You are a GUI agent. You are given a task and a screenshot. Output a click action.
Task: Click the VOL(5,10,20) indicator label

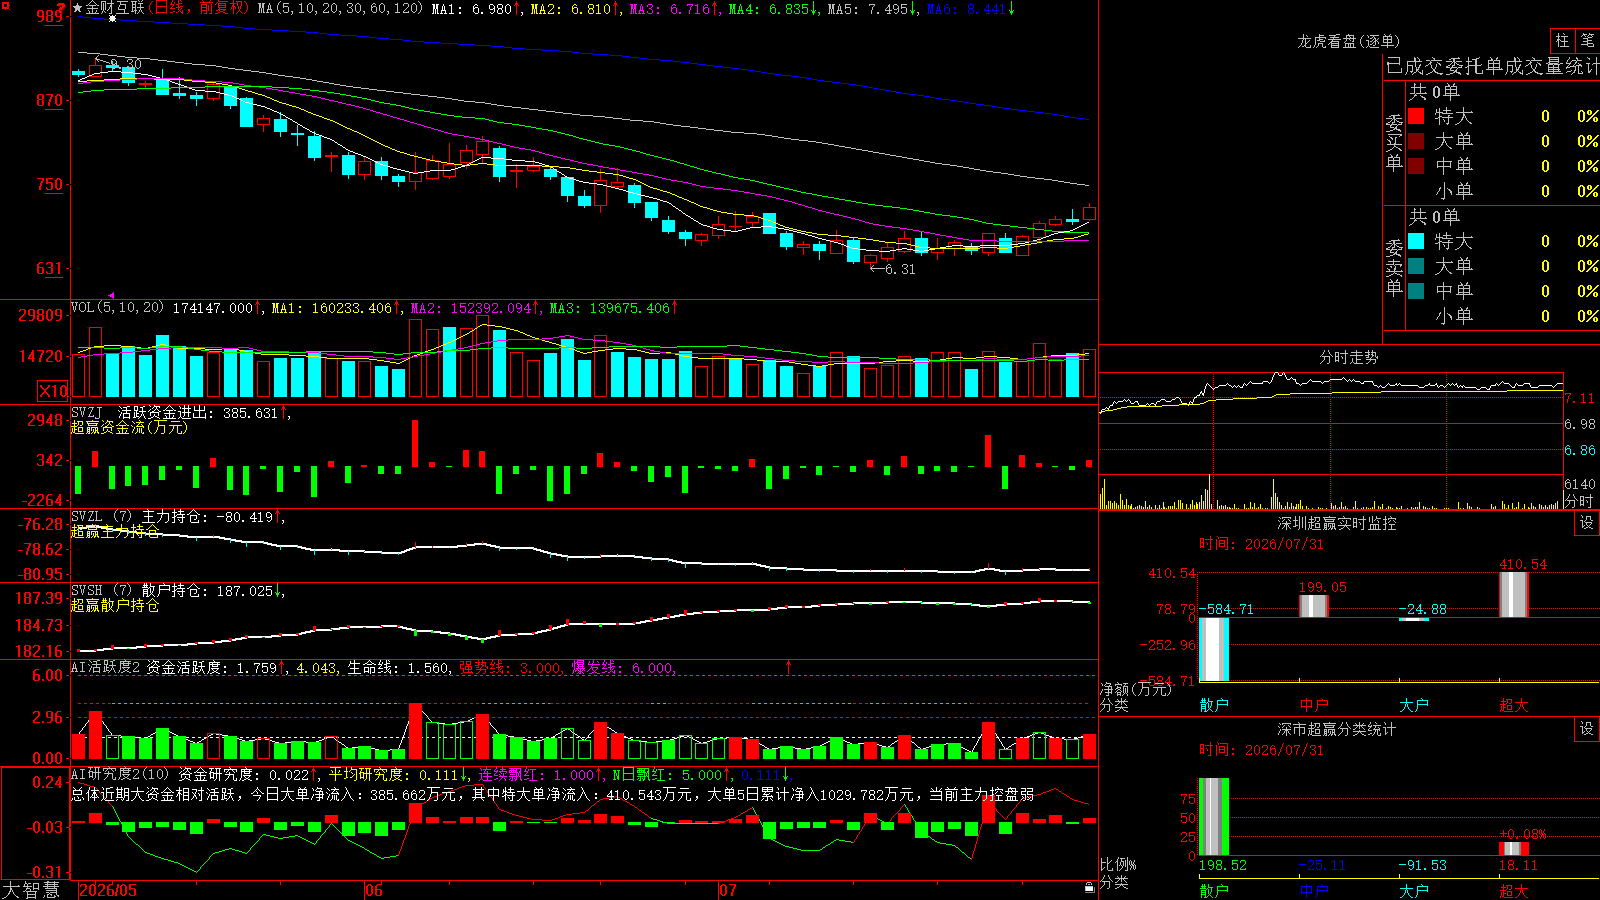click(117, 308)
